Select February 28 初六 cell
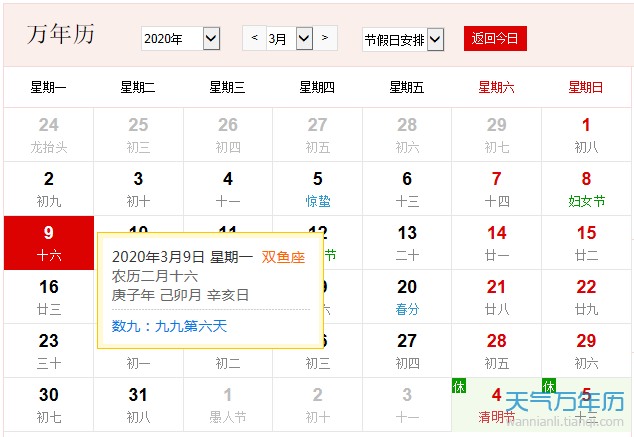Viewport: 634px width, 437px height. [x=407, y=135]
